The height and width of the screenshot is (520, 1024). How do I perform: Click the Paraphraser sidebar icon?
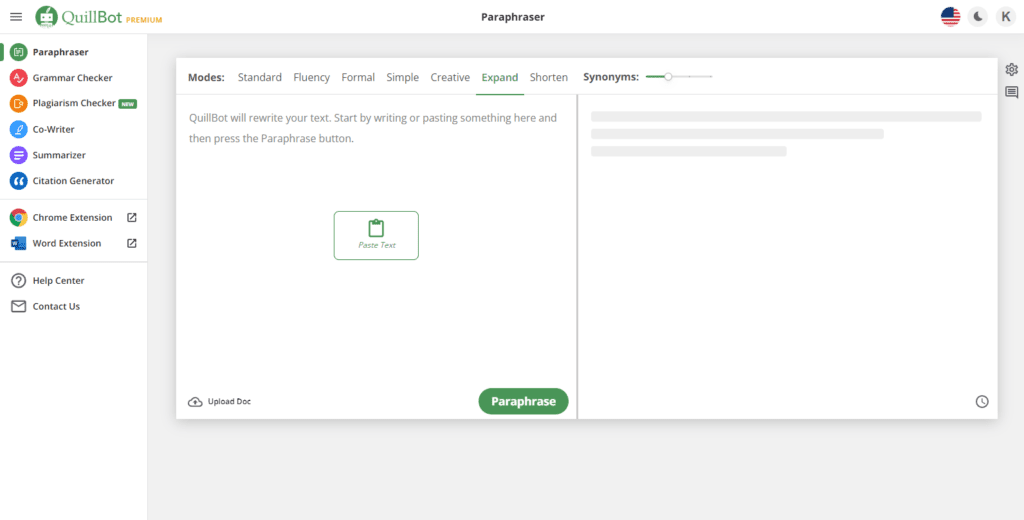click(18, 52)
